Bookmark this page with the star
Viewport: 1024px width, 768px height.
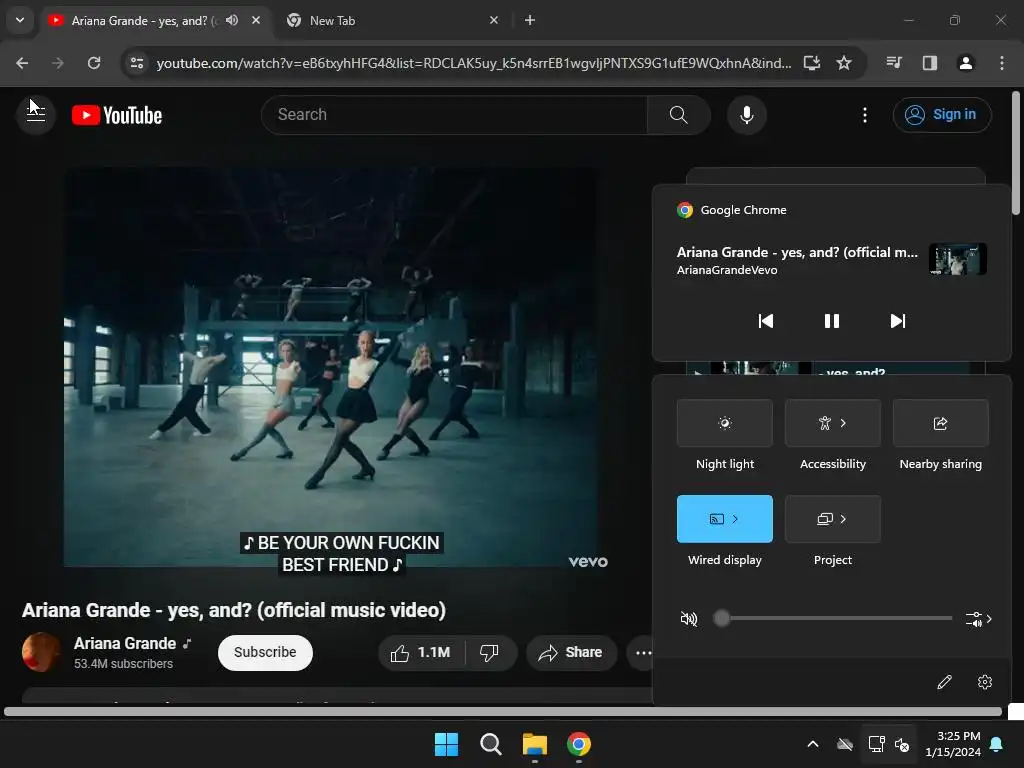(844, 63)
